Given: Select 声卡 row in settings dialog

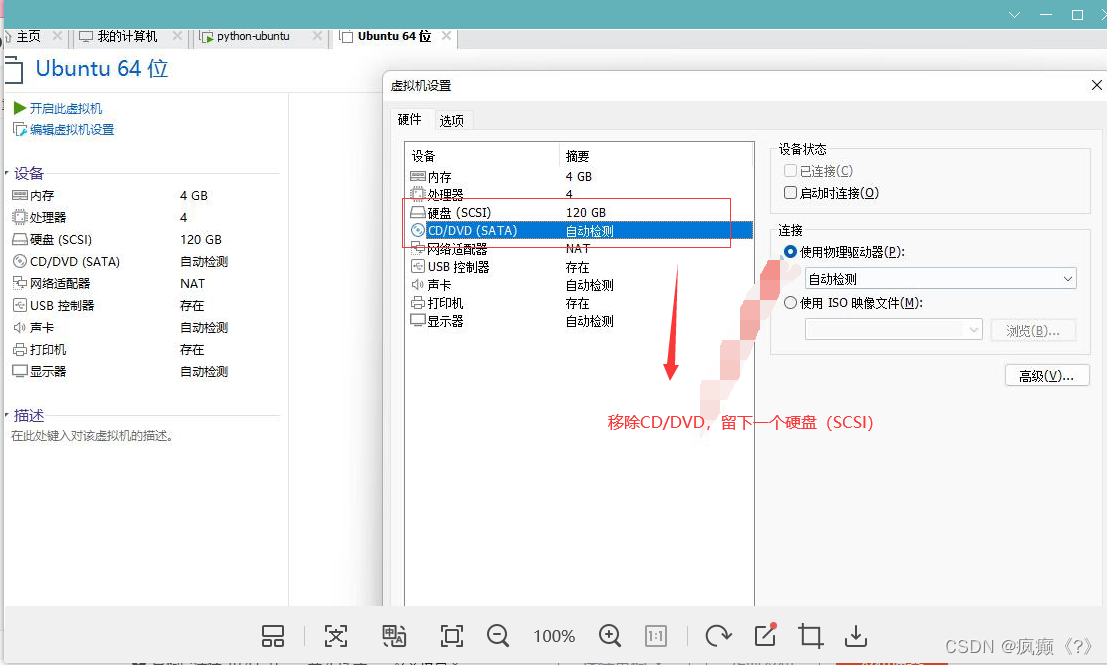Looking at the screenshot, I should (x=579, y=285).
